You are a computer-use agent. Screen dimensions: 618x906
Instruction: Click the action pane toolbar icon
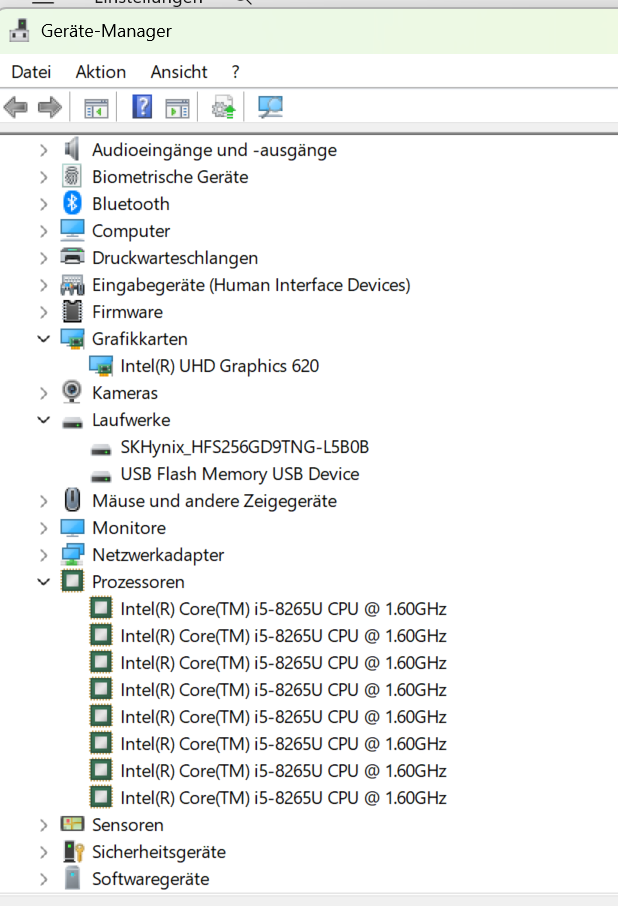[177, 108]
